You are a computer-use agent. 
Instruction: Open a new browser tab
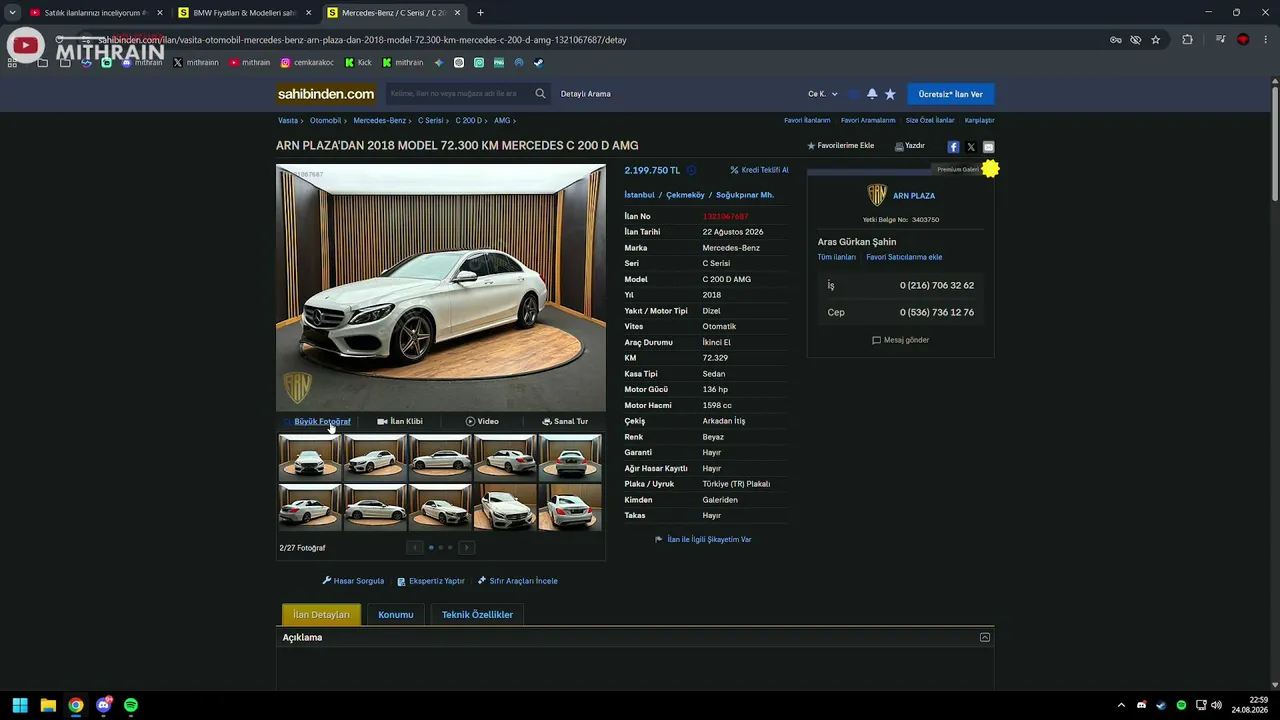(480, 13)
